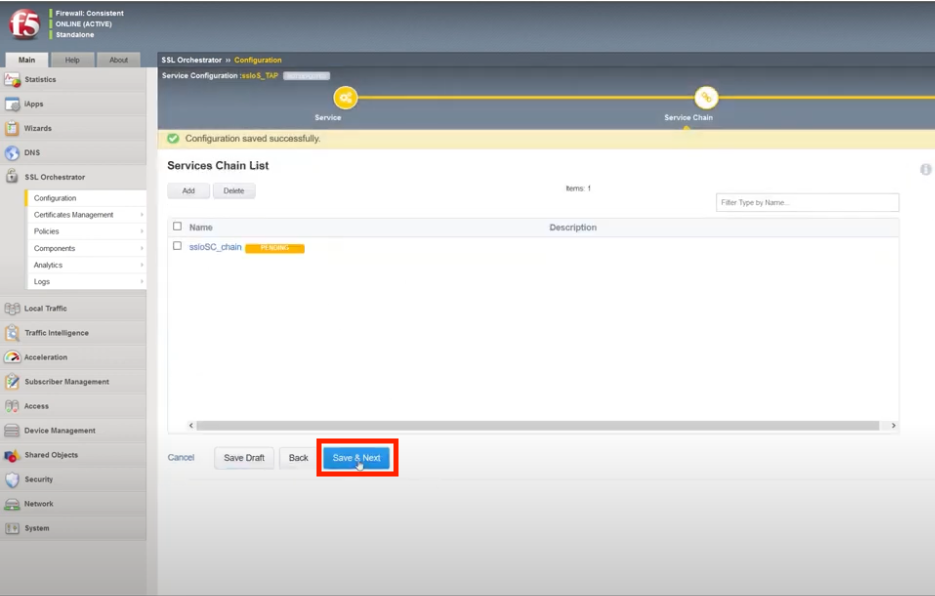Click the SSL Orchestrator breadcrumb text
The image size is (935, 596).
tap(191, 60)
